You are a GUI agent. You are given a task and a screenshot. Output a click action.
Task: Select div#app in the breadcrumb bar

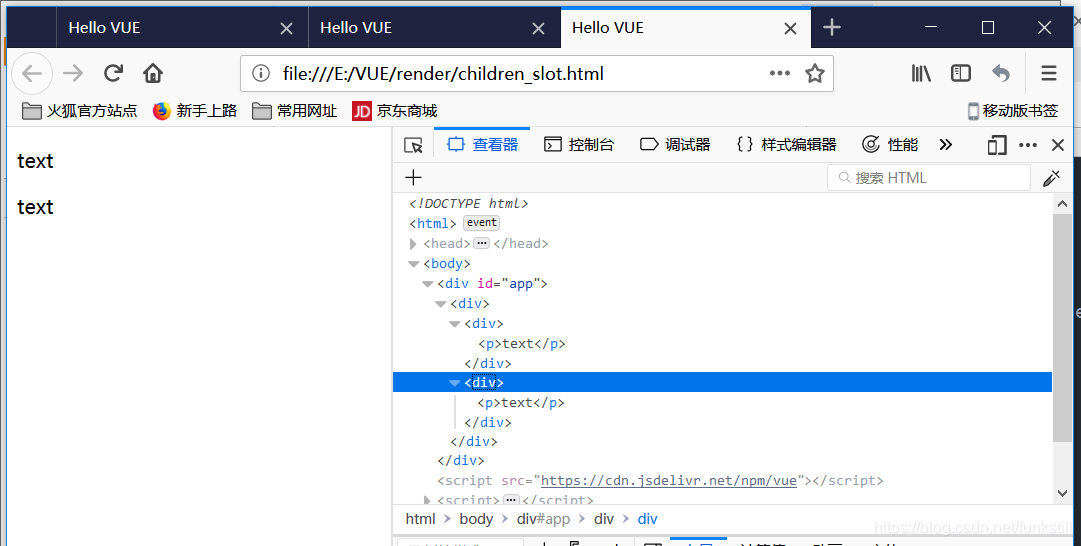point(544,519)
